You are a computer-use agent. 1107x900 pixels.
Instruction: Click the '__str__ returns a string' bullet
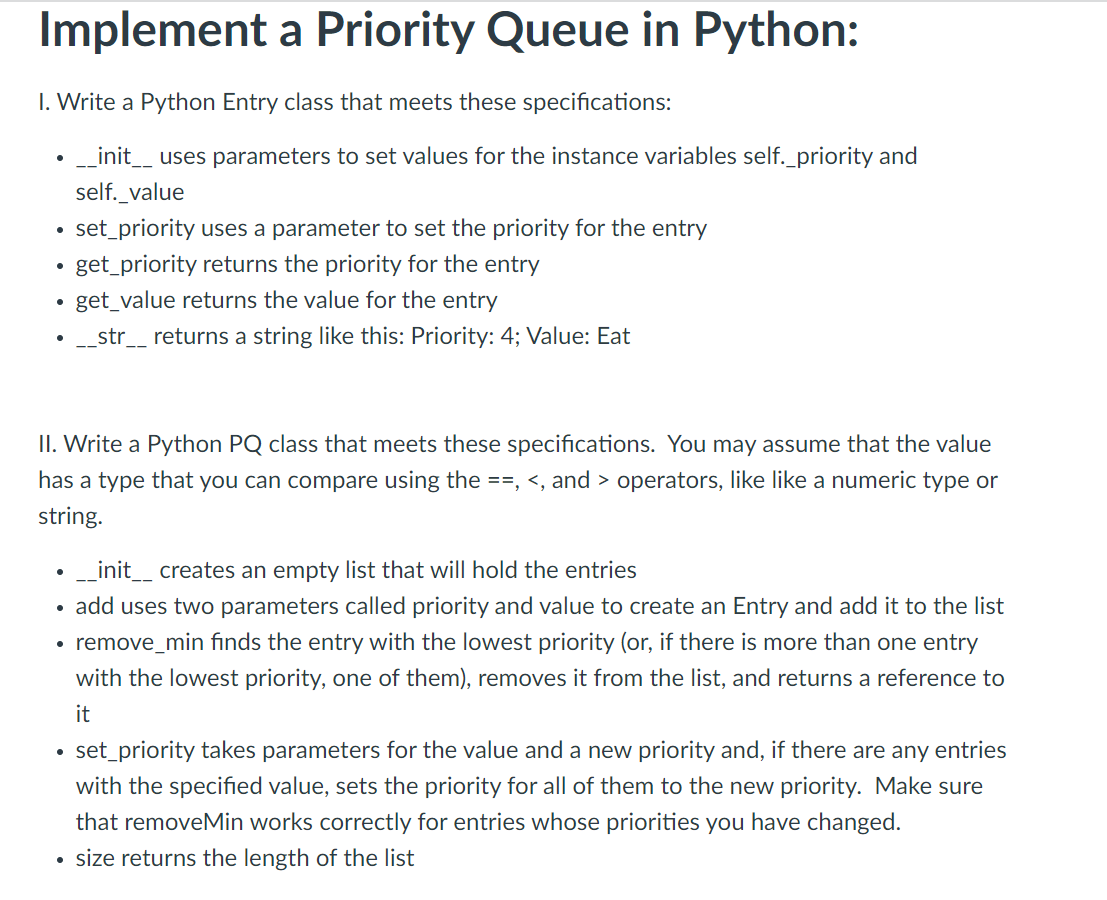click(352, 337)
